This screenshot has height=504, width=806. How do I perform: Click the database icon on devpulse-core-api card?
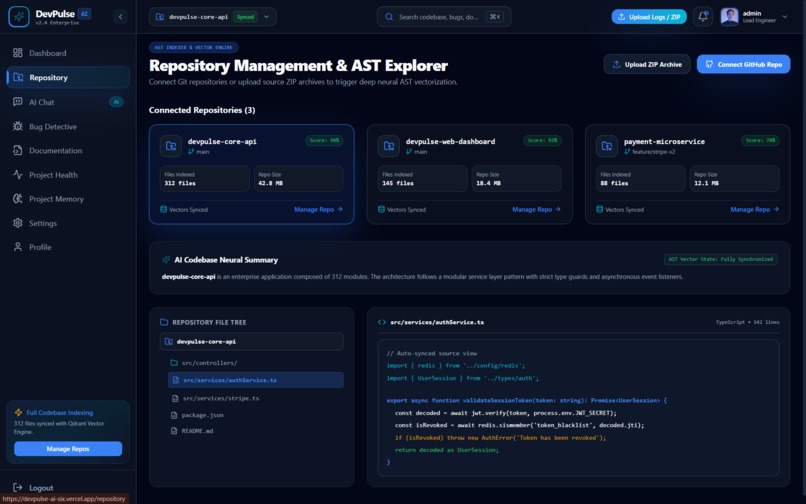point(163,209)
